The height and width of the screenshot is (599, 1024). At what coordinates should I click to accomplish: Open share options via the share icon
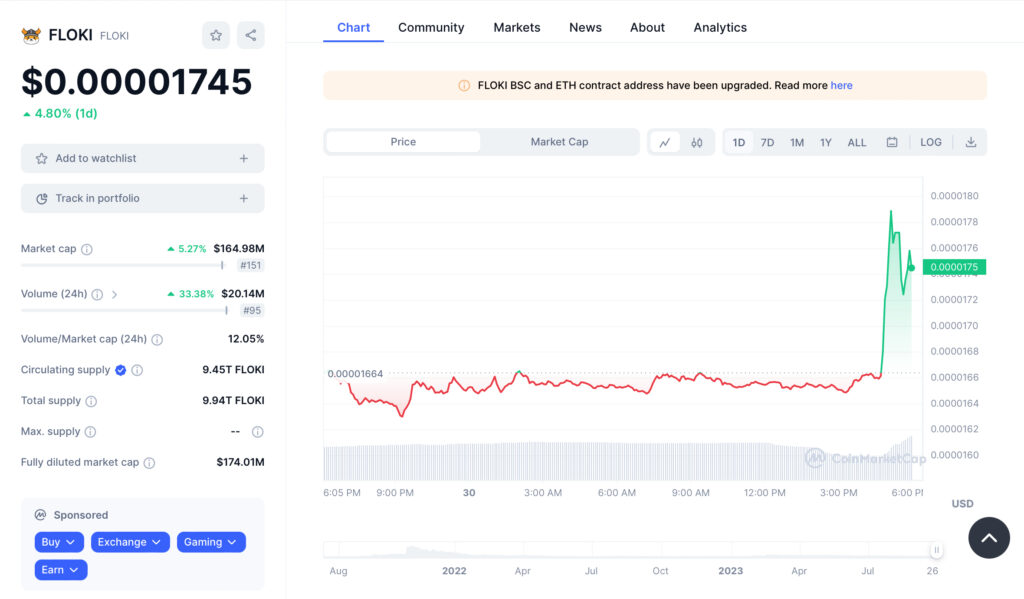pos(250,35)
